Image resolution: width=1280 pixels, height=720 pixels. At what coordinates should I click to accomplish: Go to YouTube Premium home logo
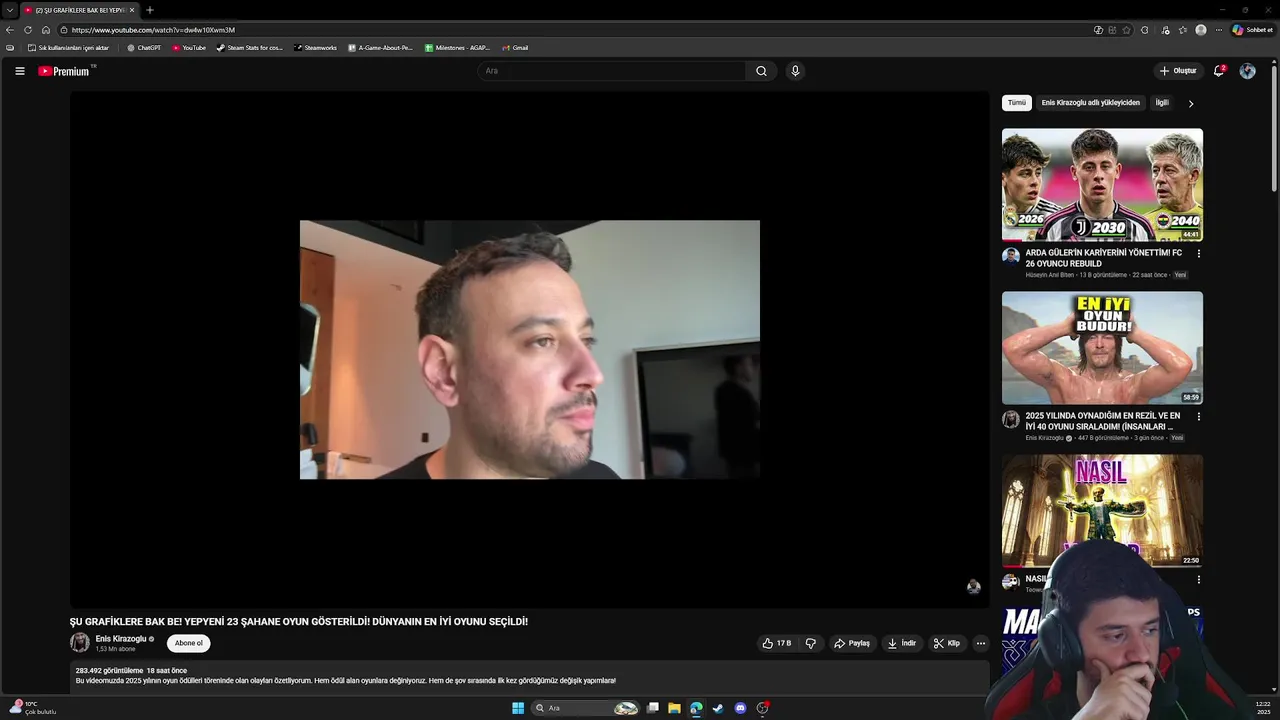coord(64,71)
